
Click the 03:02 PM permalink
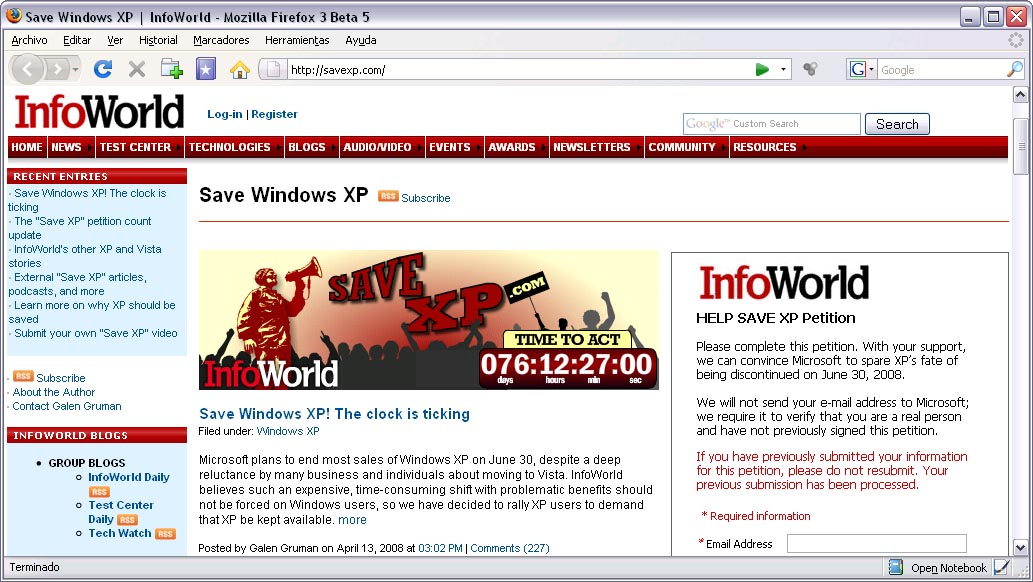[x=440, y=548]
